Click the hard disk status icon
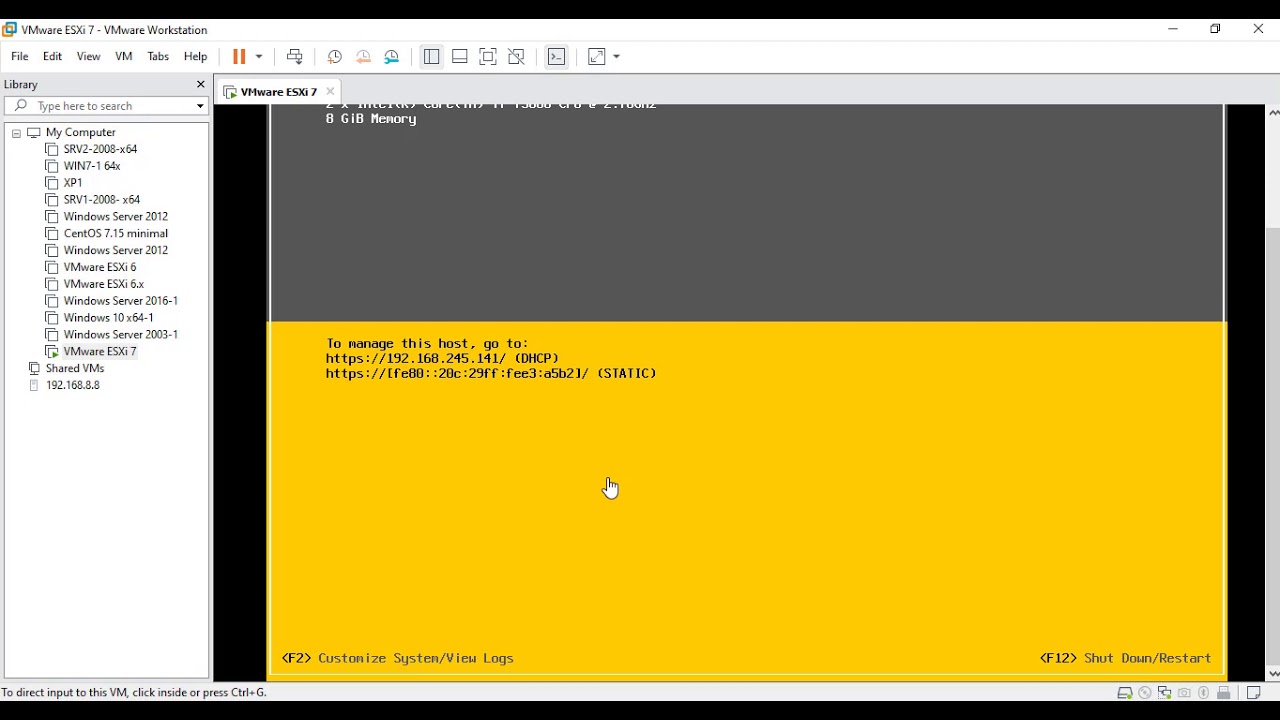Viewport: 1280px width, 720px height. click(x=1125, y=693)
